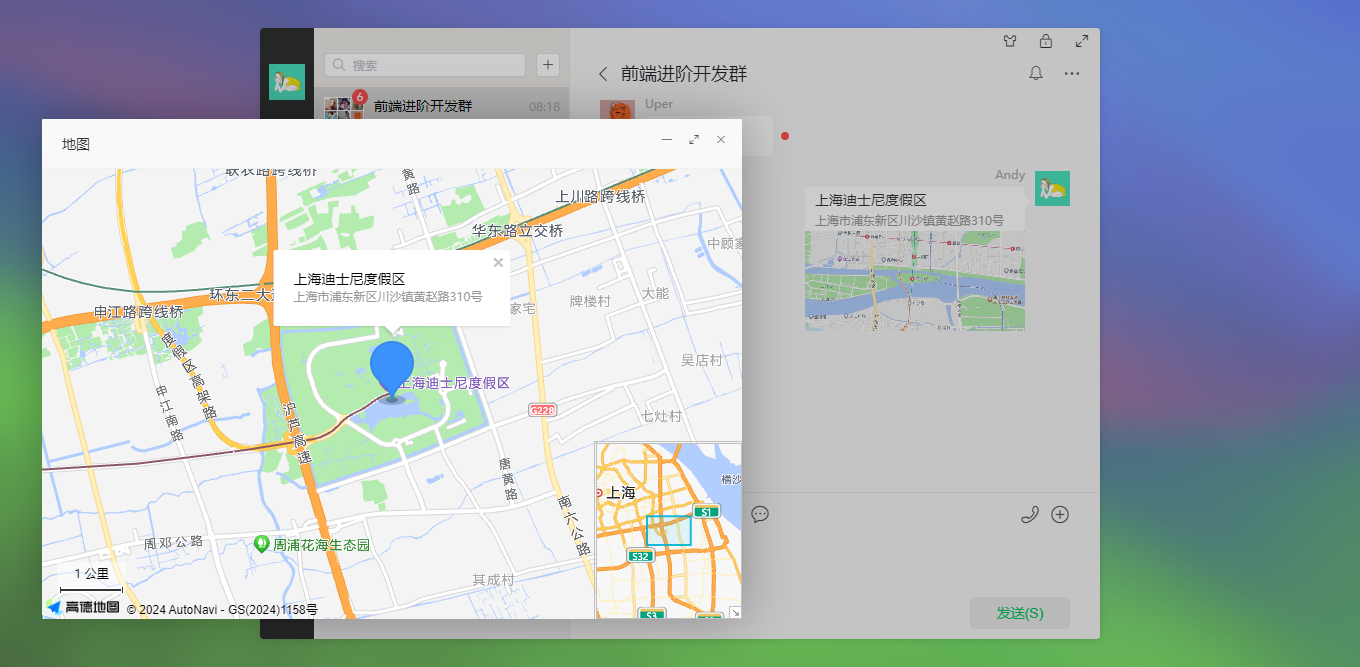Click the clothes theme icon in top-right corner
Screen dimensions: 1360x667
pos(1010,41)
